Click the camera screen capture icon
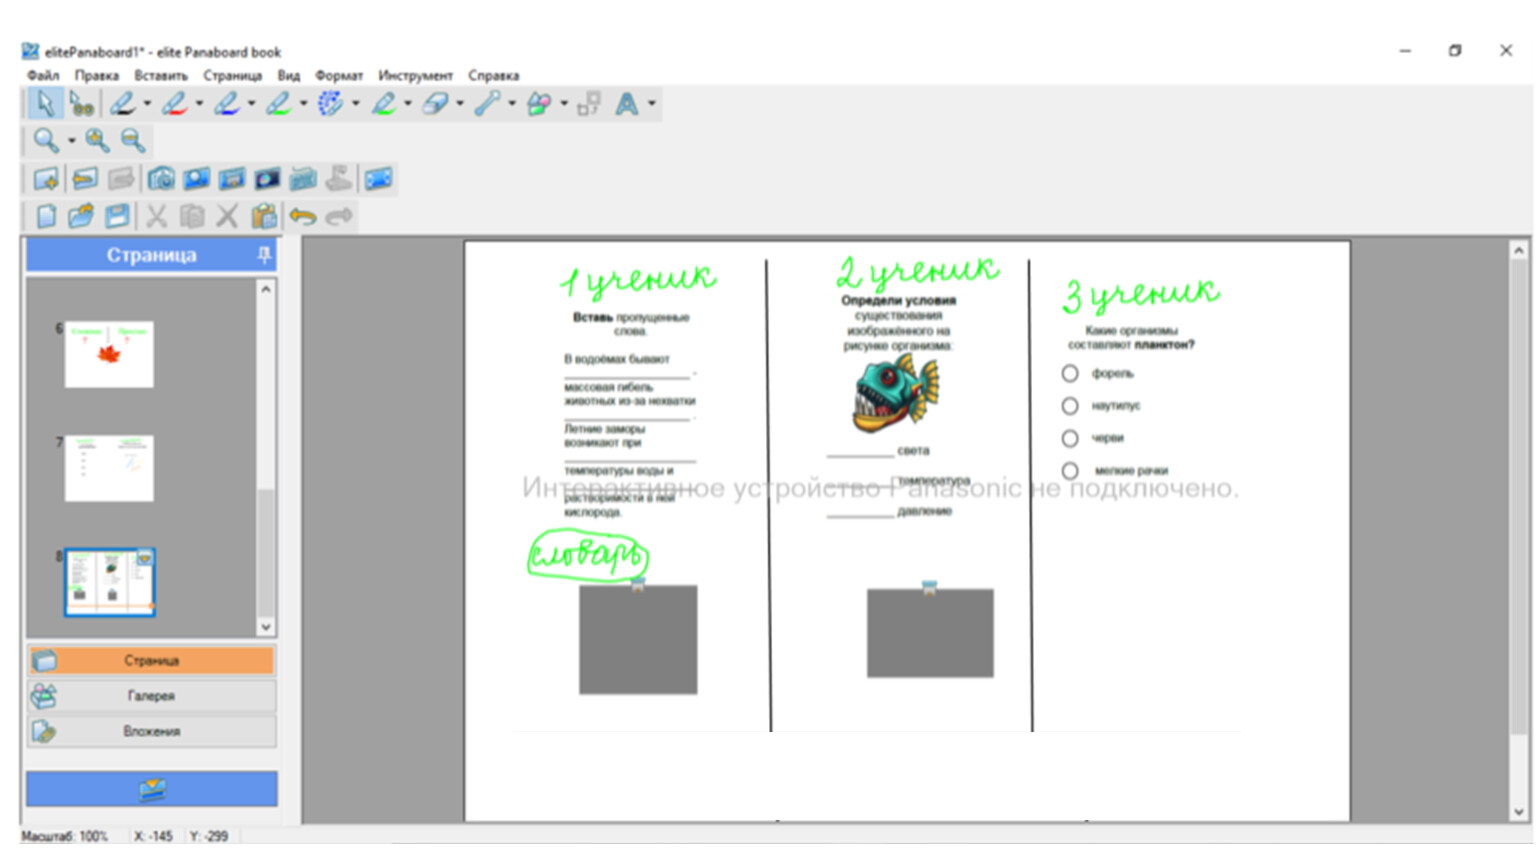This screenshot has height=864, width=1540. (x=161, y=180)
